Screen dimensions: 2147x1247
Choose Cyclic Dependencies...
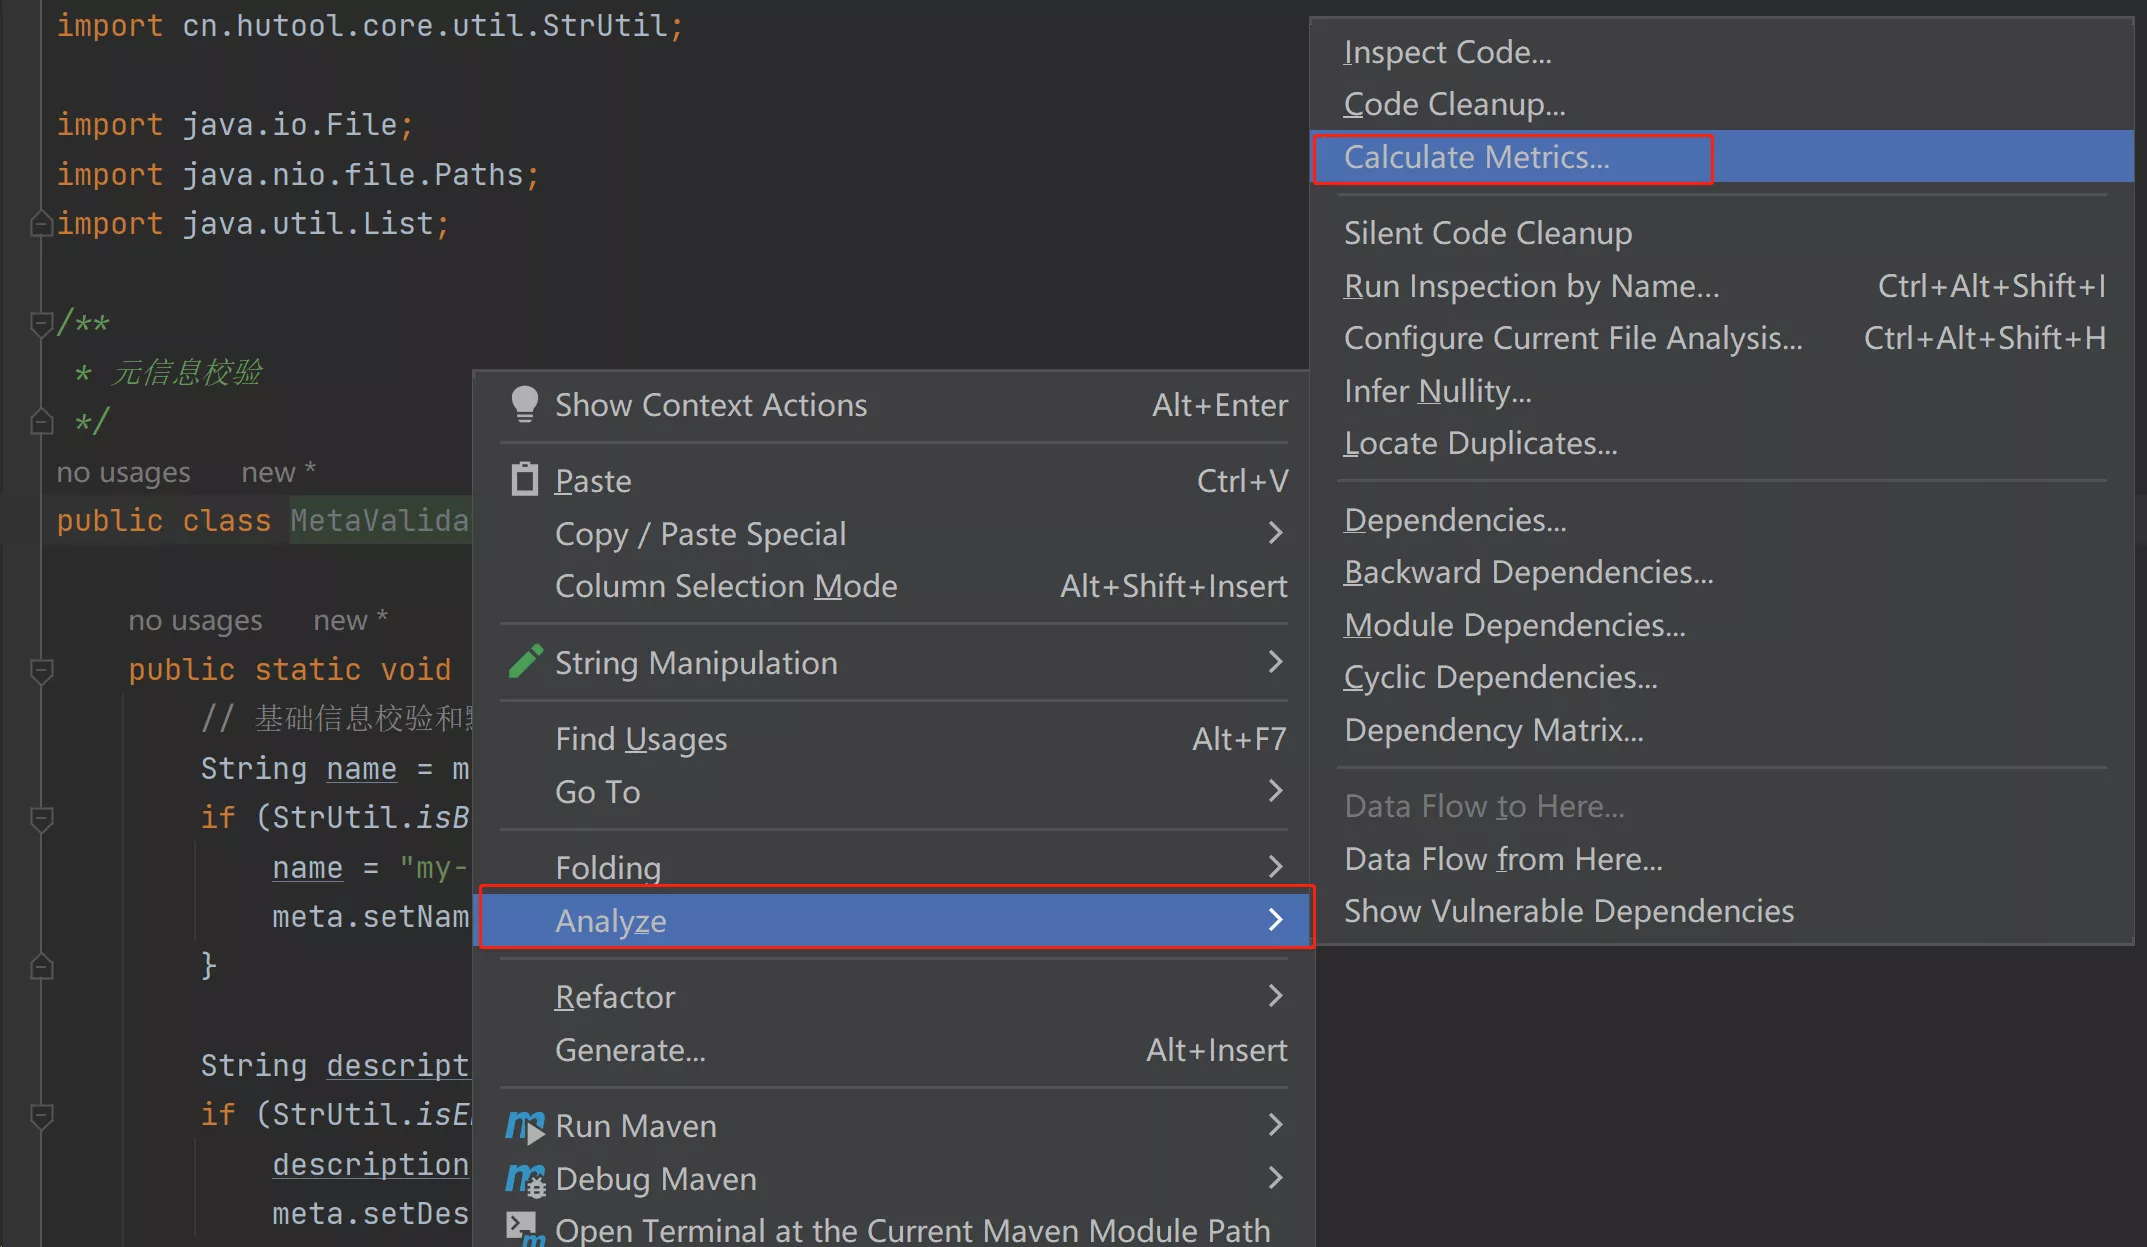(x=1722, y=677)
